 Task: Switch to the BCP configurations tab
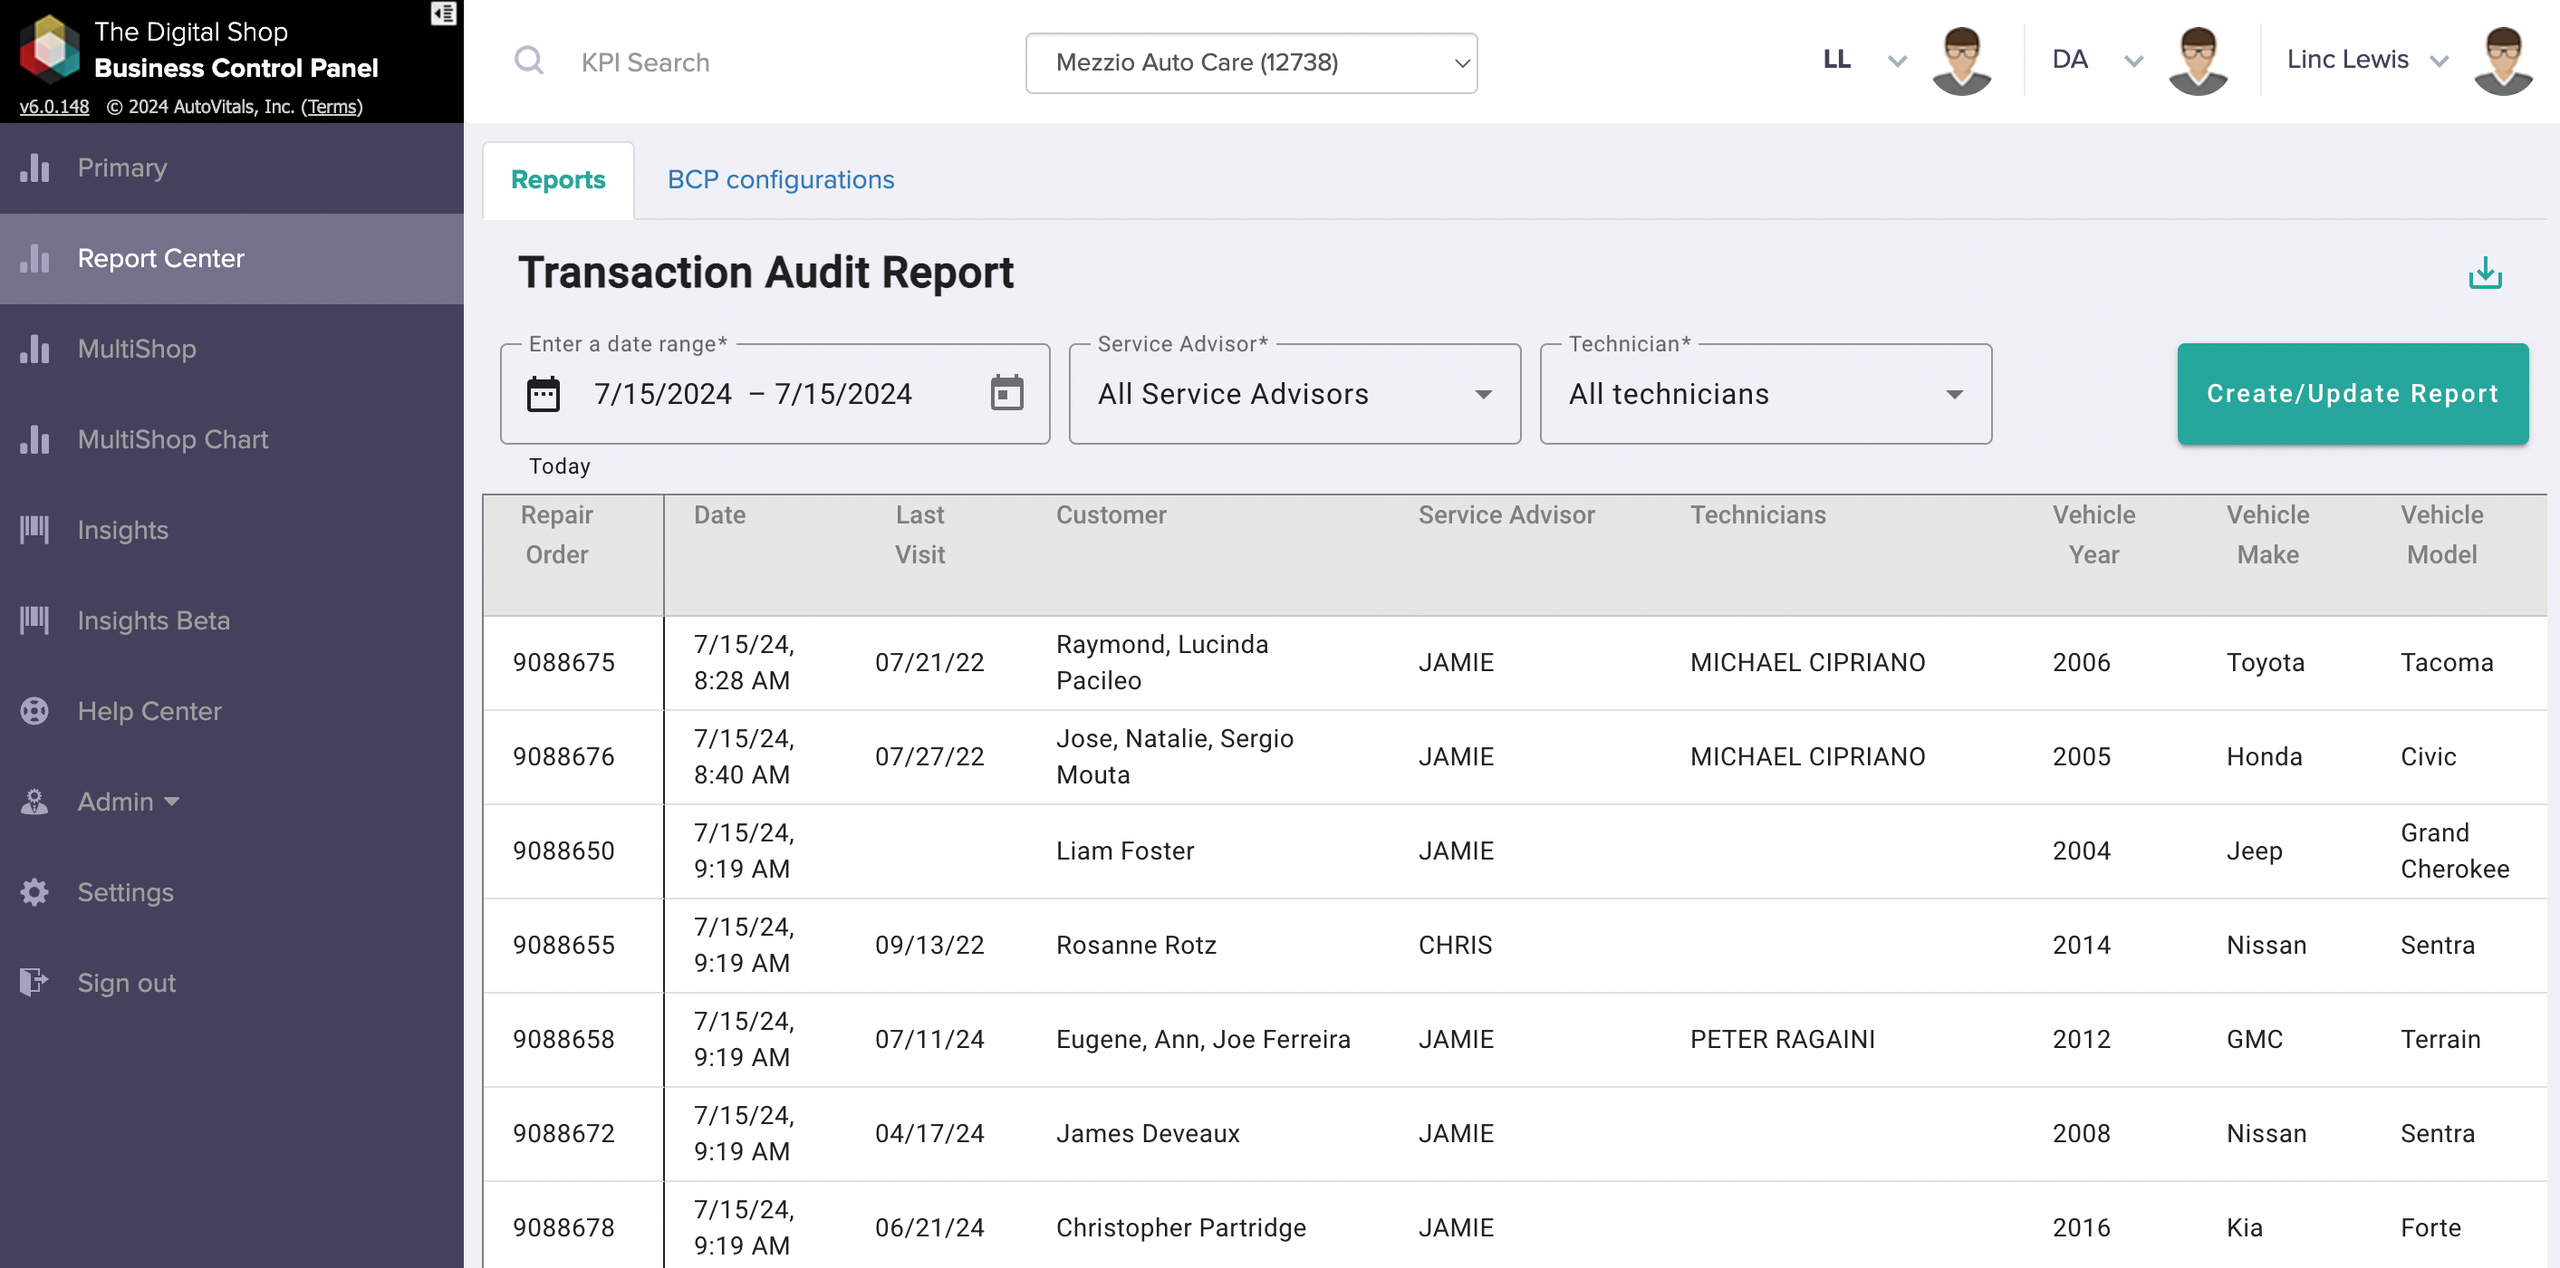pyautogui.click(x=781, y=180)
